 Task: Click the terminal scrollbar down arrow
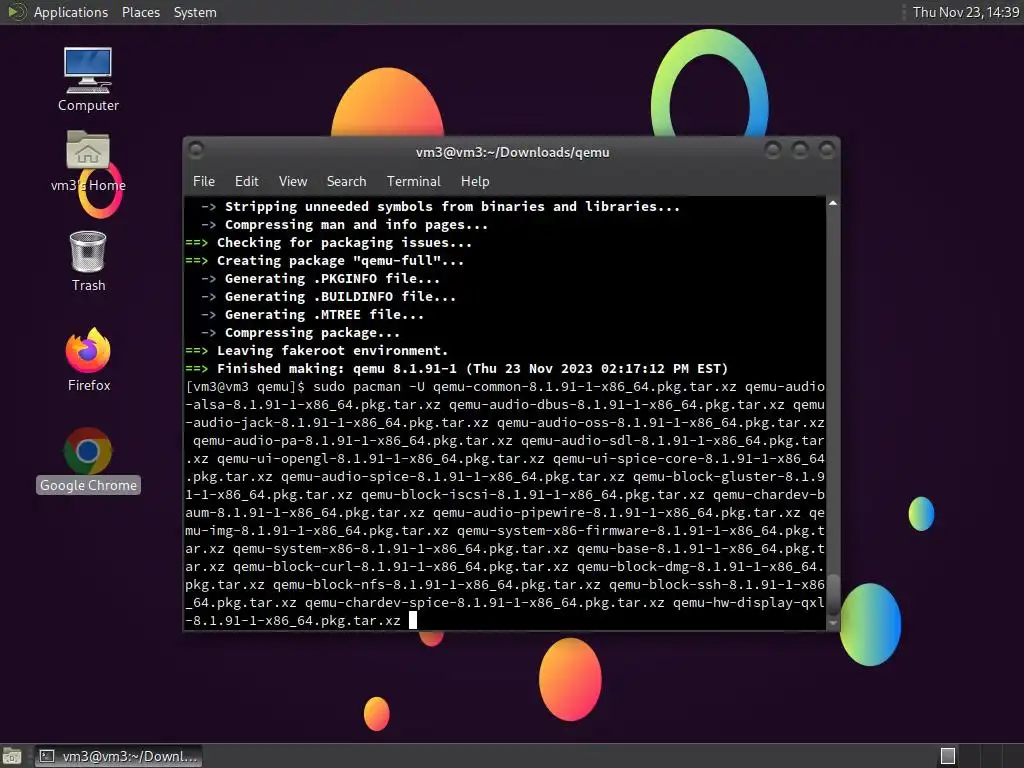pos(833,623)
